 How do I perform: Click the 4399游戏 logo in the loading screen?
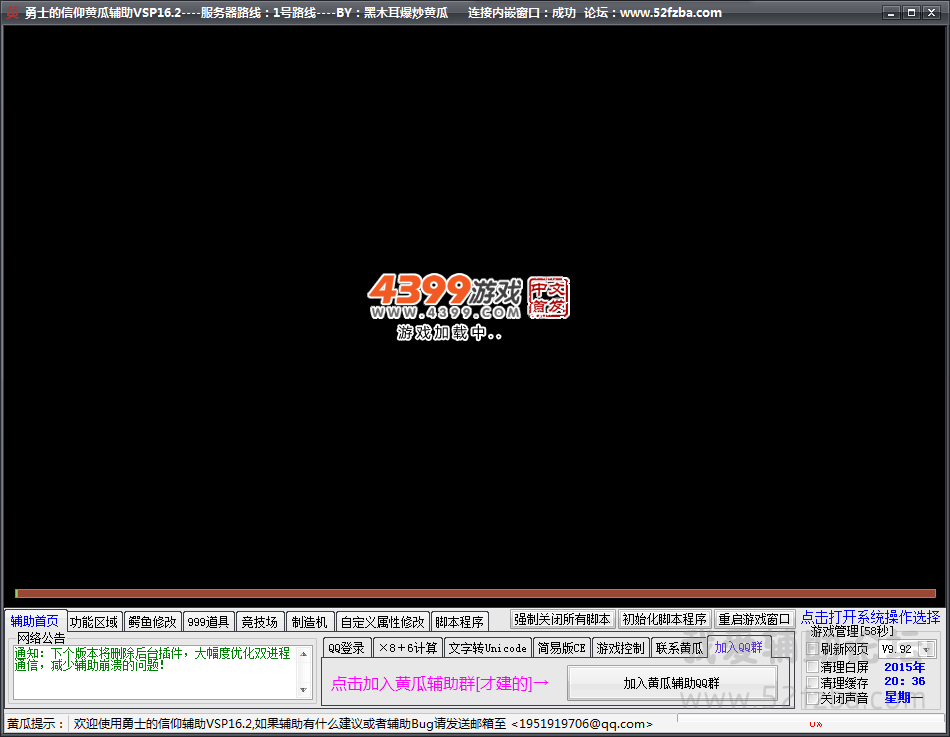444,296
